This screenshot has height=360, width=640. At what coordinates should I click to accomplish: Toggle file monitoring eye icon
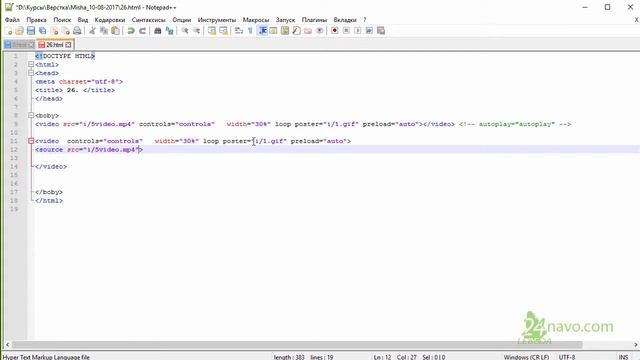[320, 31]
